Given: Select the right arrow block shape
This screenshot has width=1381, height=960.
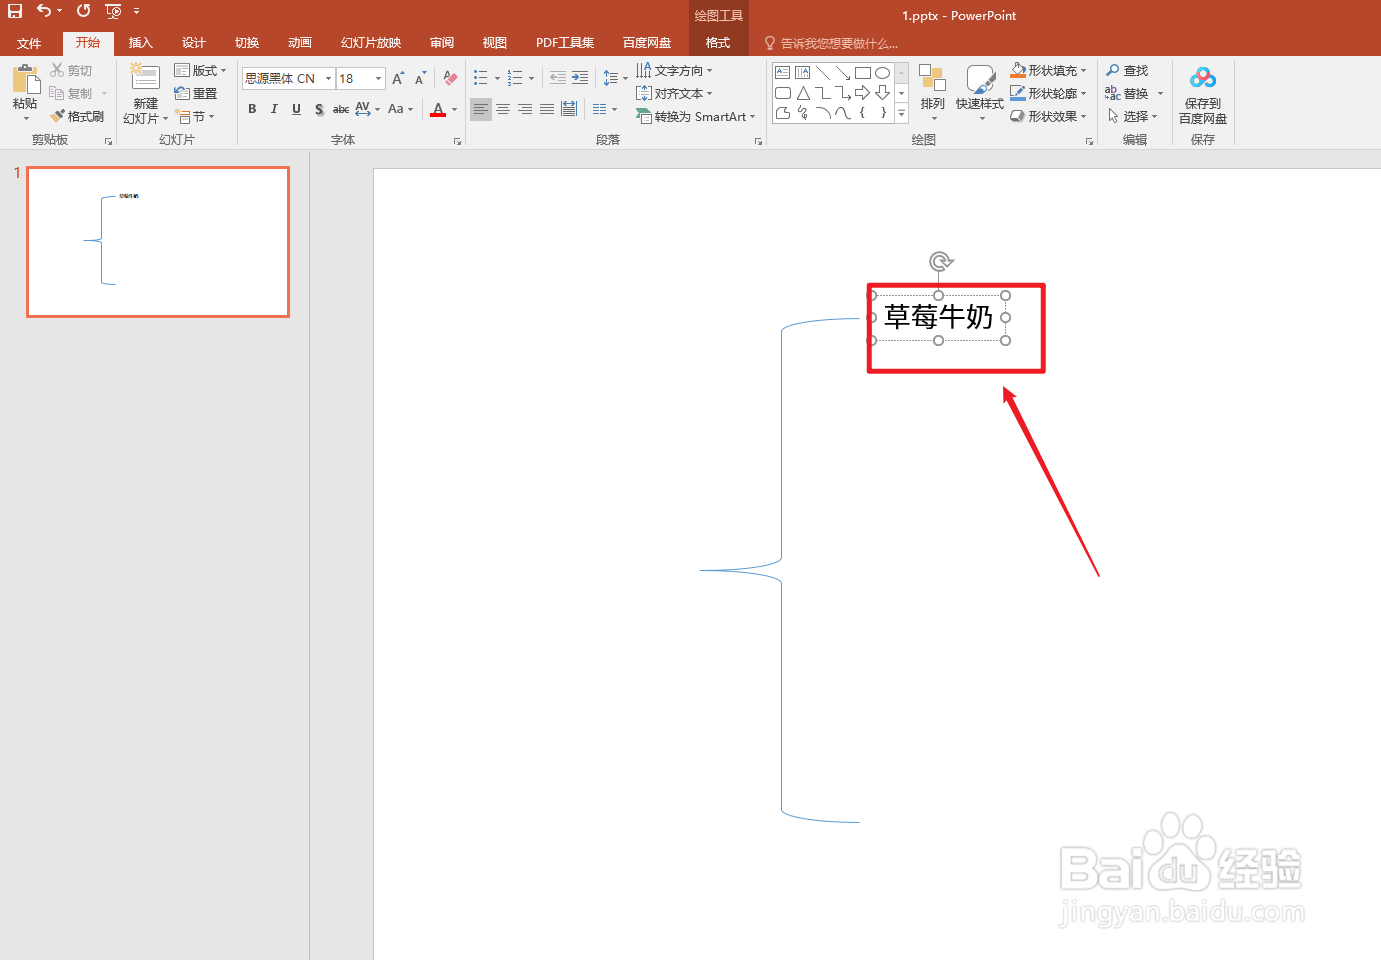Looking at the screenshot, I should tap(862, 92).
